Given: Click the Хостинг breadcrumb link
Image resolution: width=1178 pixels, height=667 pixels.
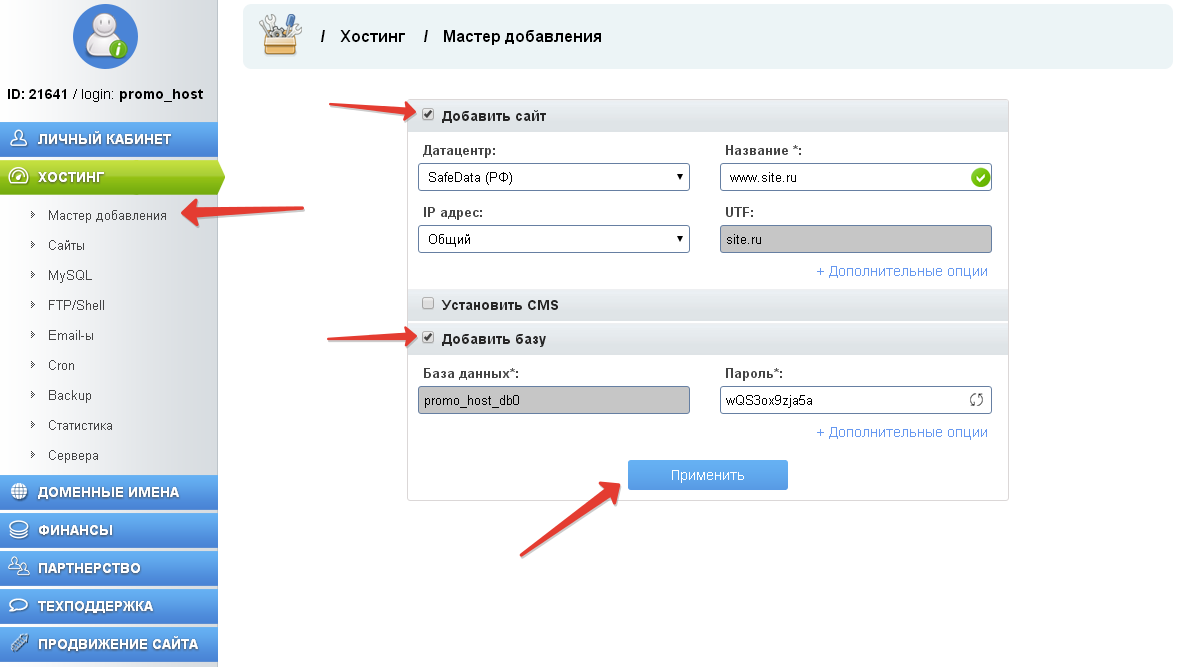Looking at the screenshot, I should (372, 36).
